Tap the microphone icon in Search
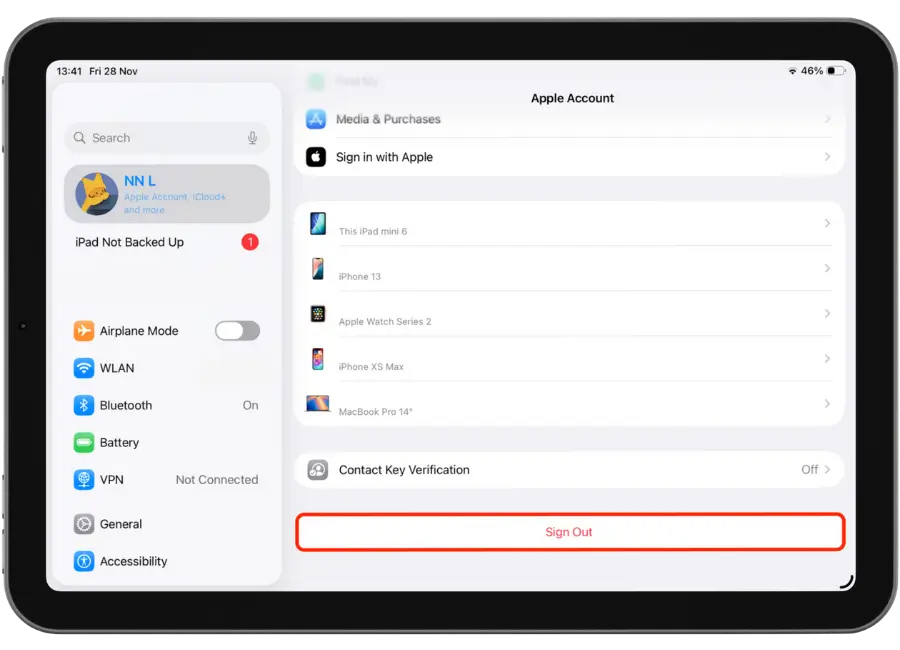The width and height of the screenshot is (900, 650). pos(253,138)
